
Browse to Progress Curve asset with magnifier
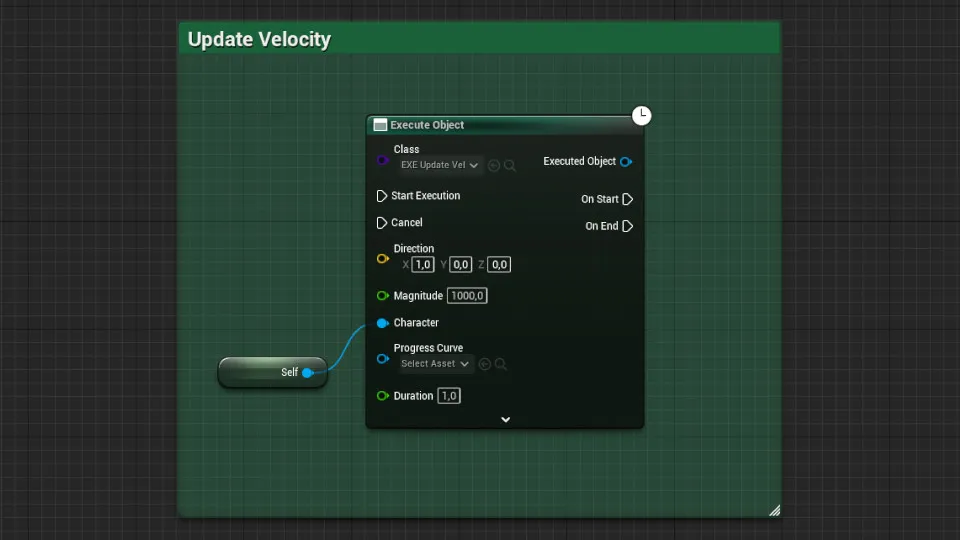500,364
